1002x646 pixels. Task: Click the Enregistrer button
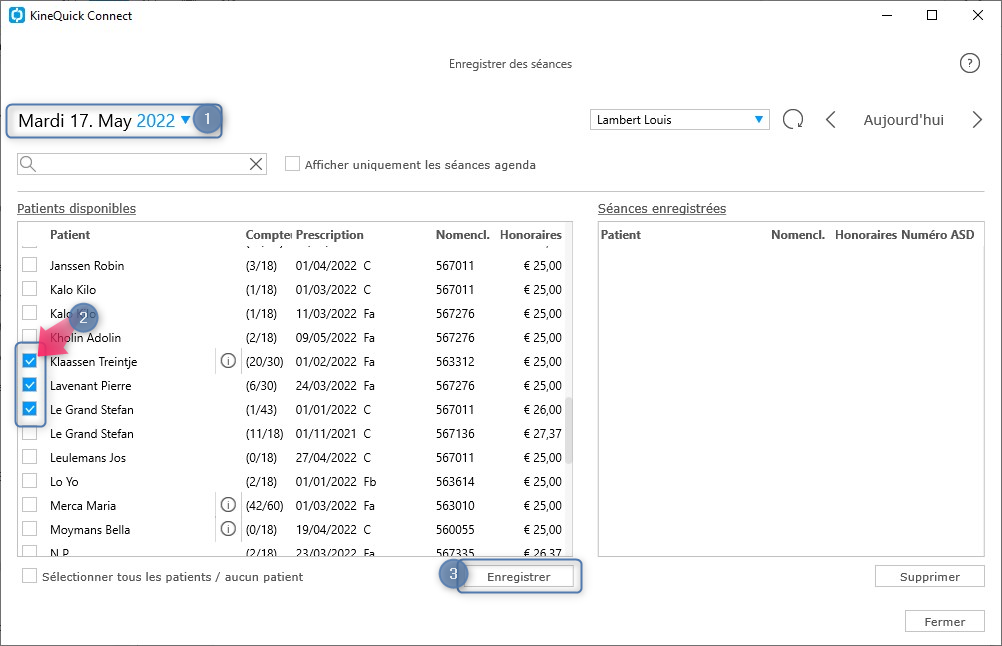(518, 576)
